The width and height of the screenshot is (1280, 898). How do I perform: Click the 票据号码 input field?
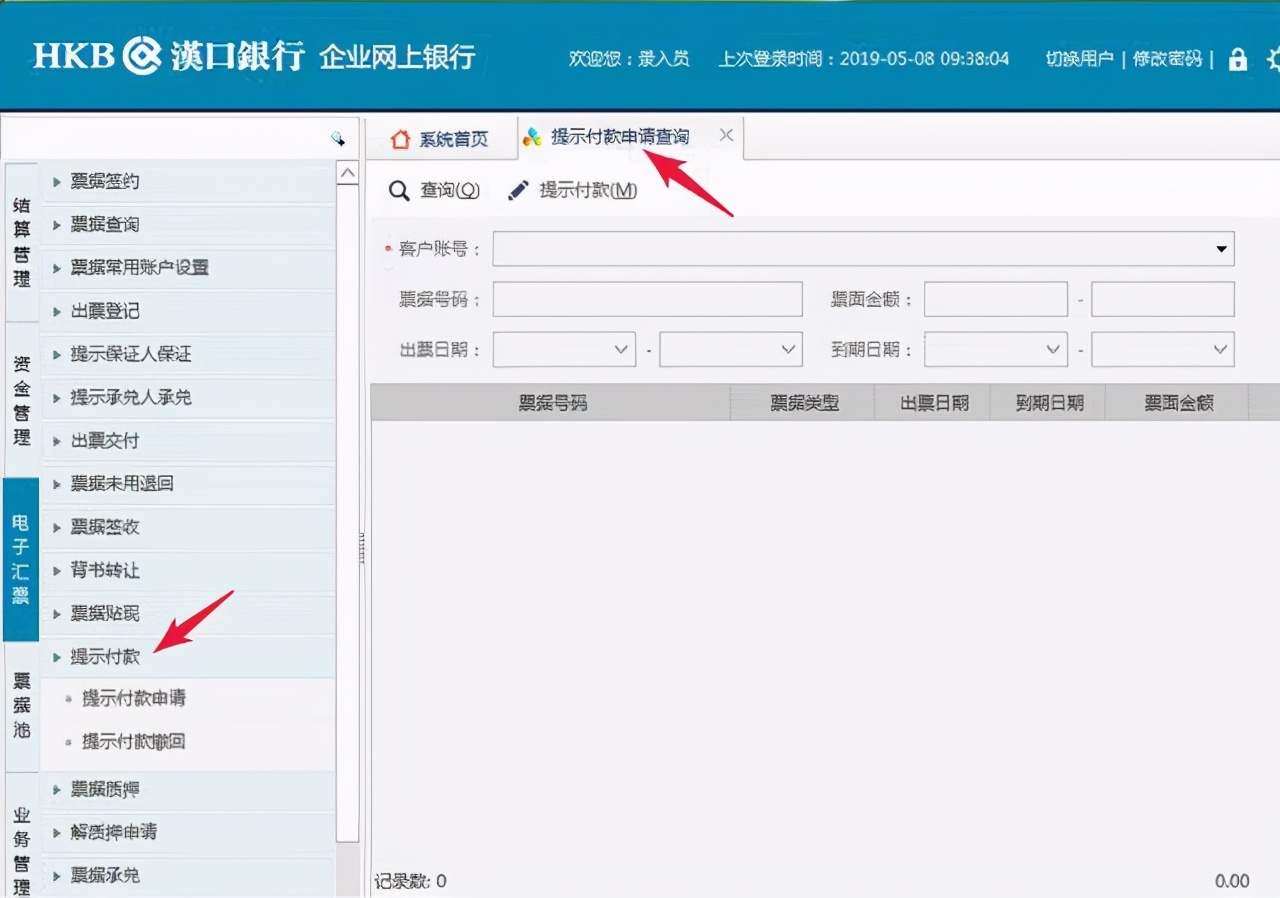(646, 299)
